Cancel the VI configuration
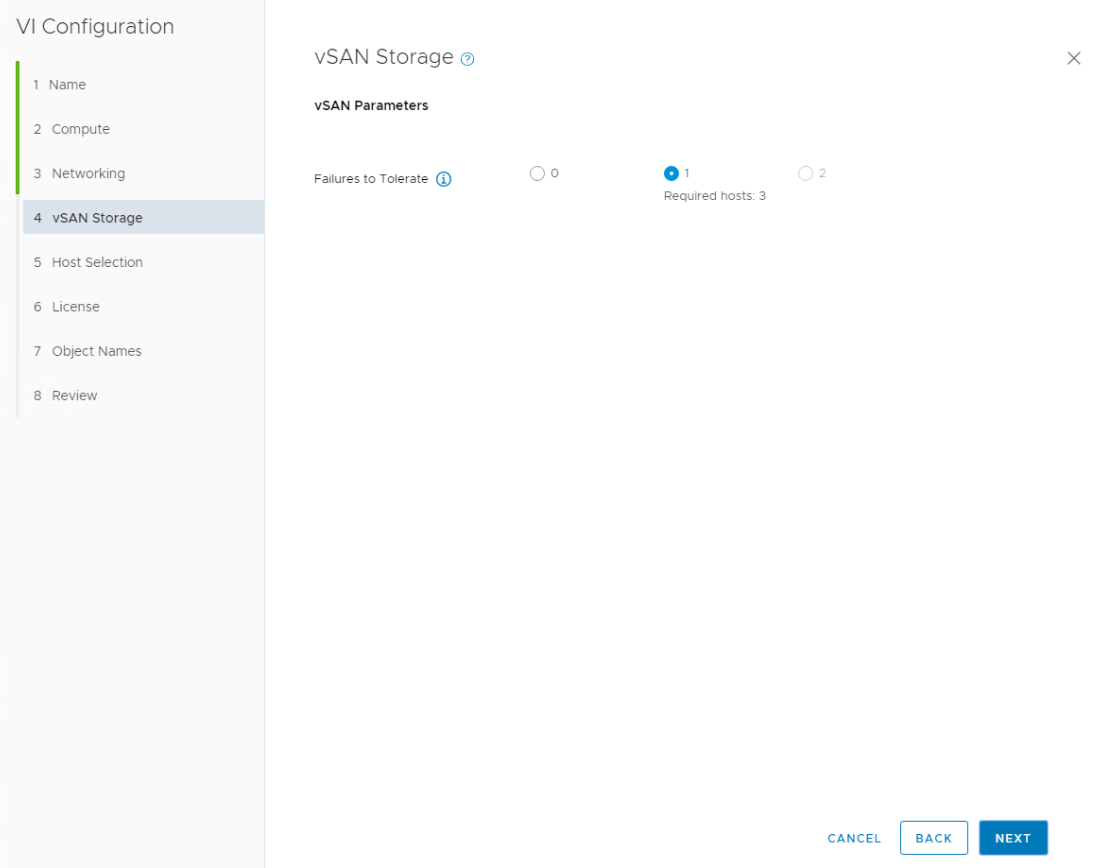The height and width of the screenshot is (868, 1095). (854, 838)
